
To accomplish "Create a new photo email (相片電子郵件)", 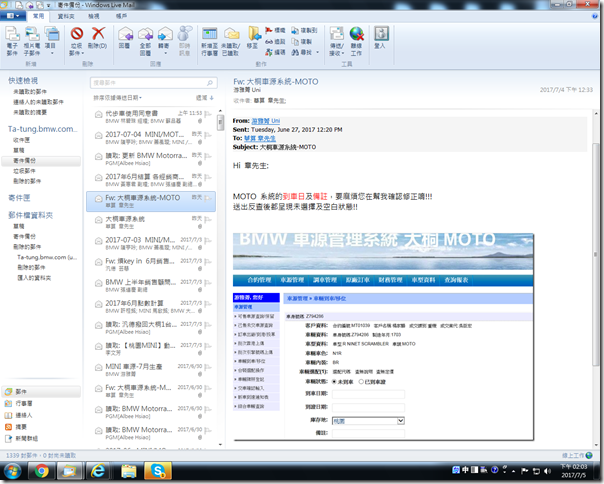I will click(x=32, y=41).
